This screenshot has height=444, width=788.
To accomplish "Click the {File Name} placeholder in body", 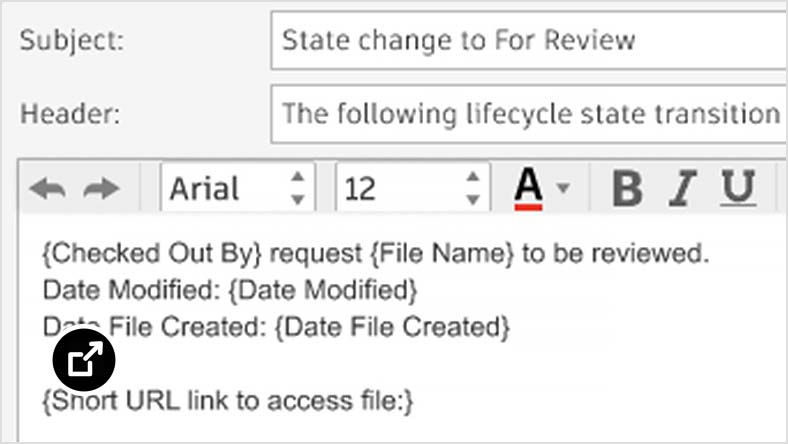I will pos(442,253).
